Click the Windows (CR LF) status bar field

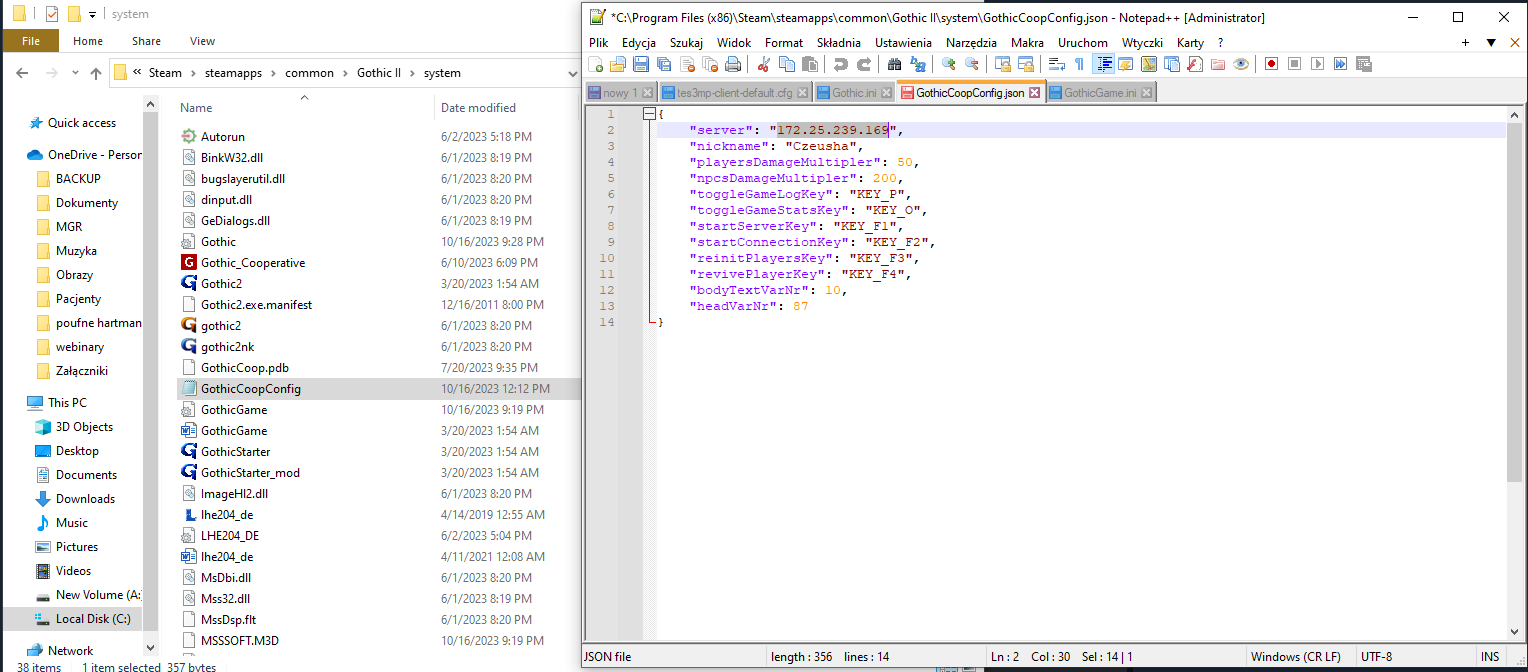[1297, 657]
